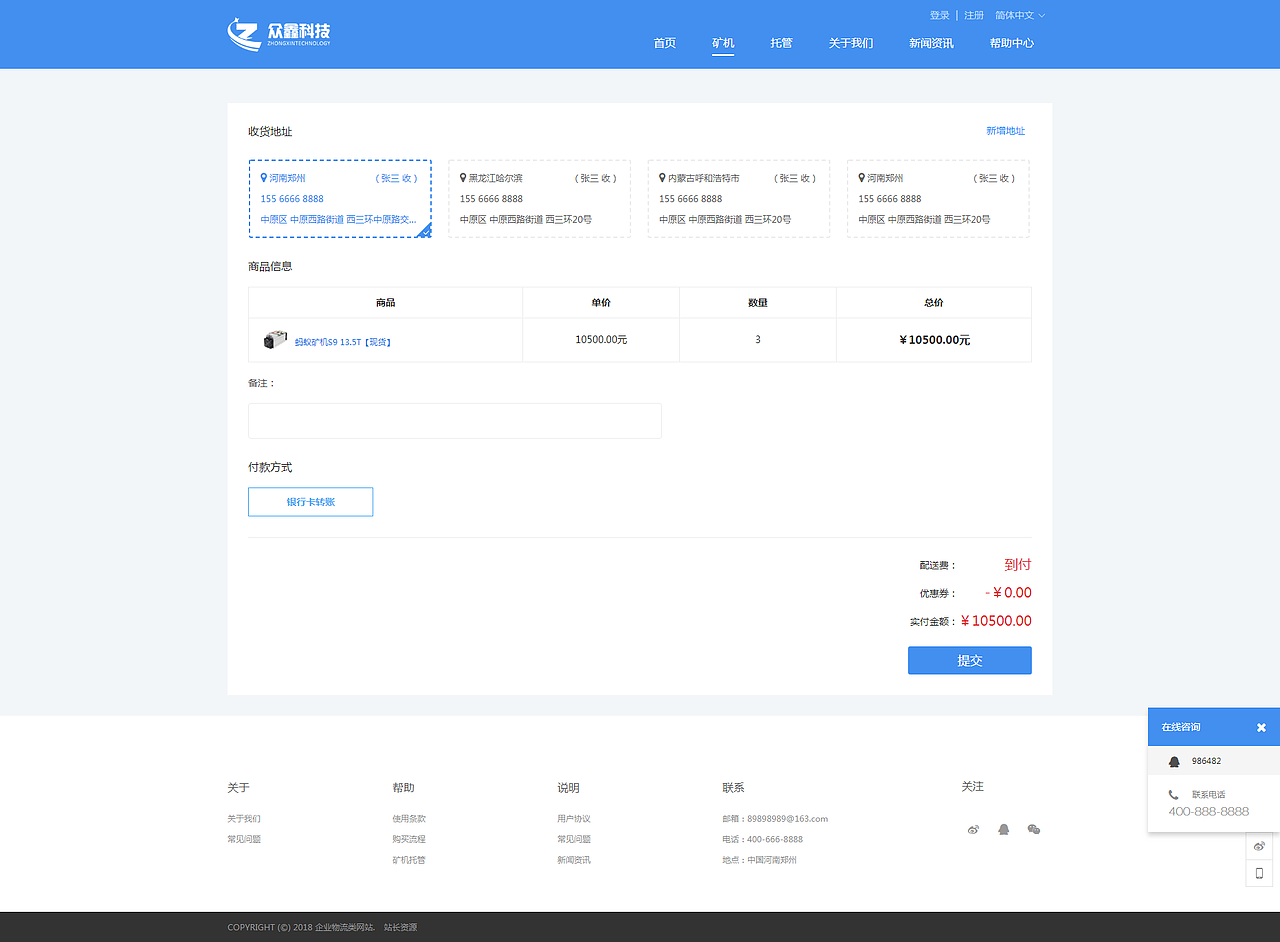Open 新闻资讯 in the top navigation
This screenshot has width=1280, height=942.
tap(931, 43)
